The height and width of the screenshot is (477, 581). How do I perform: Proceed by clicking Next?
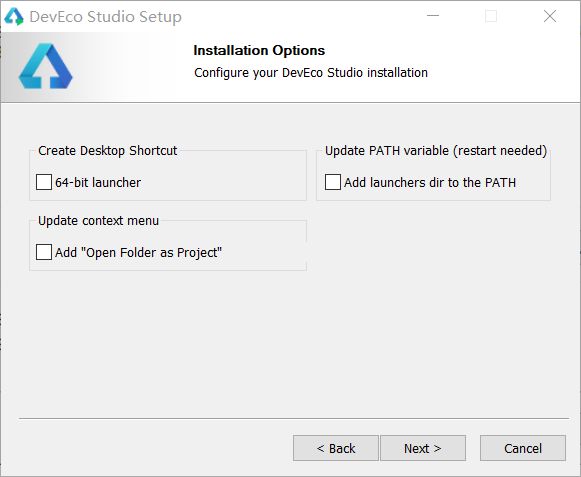[423, 448]
